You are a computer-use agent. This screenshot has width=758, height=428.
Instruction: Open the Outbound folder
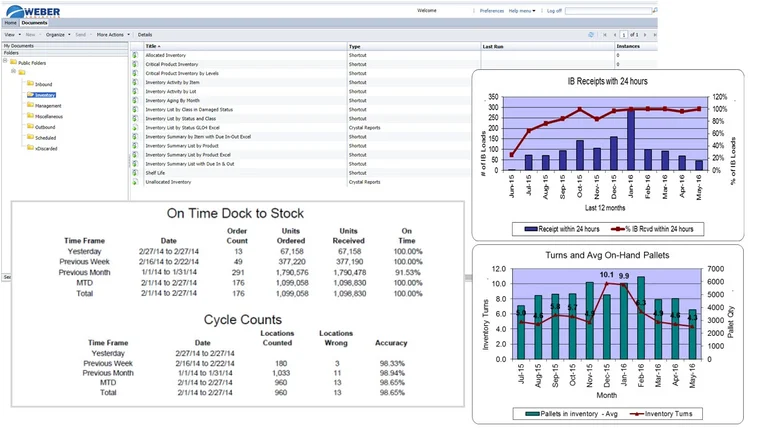(46, 127)
